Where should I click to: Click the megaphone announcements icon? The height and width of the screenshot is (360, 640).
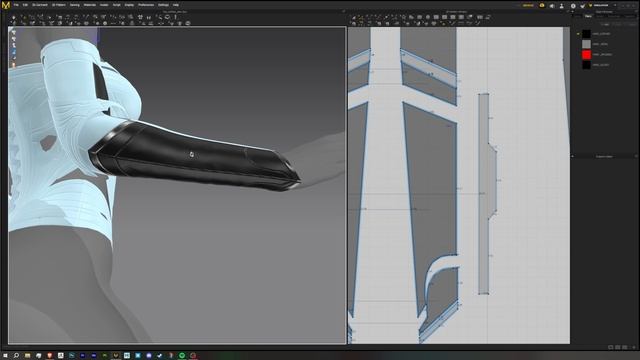click(x=552, y=6)
